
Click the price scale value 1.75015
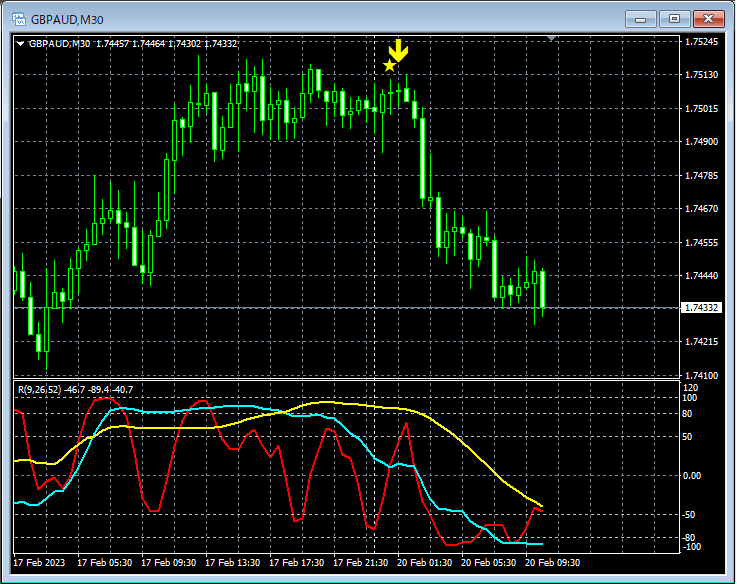click(701, 109)
